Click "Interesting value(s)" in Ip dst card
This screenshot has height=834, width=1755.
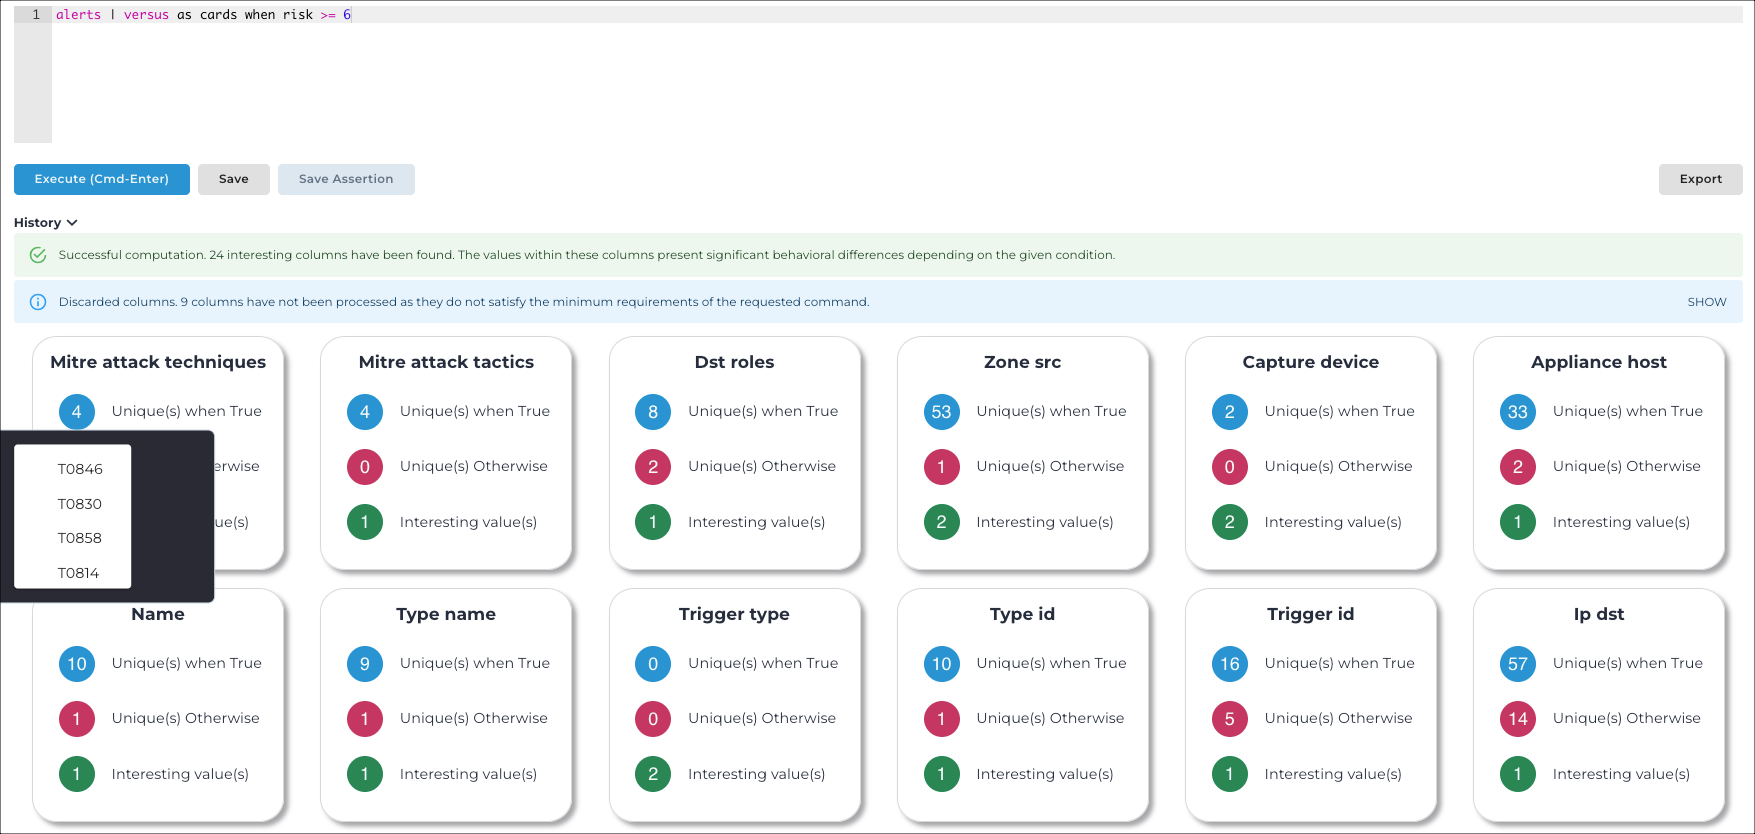[1621, 774]
